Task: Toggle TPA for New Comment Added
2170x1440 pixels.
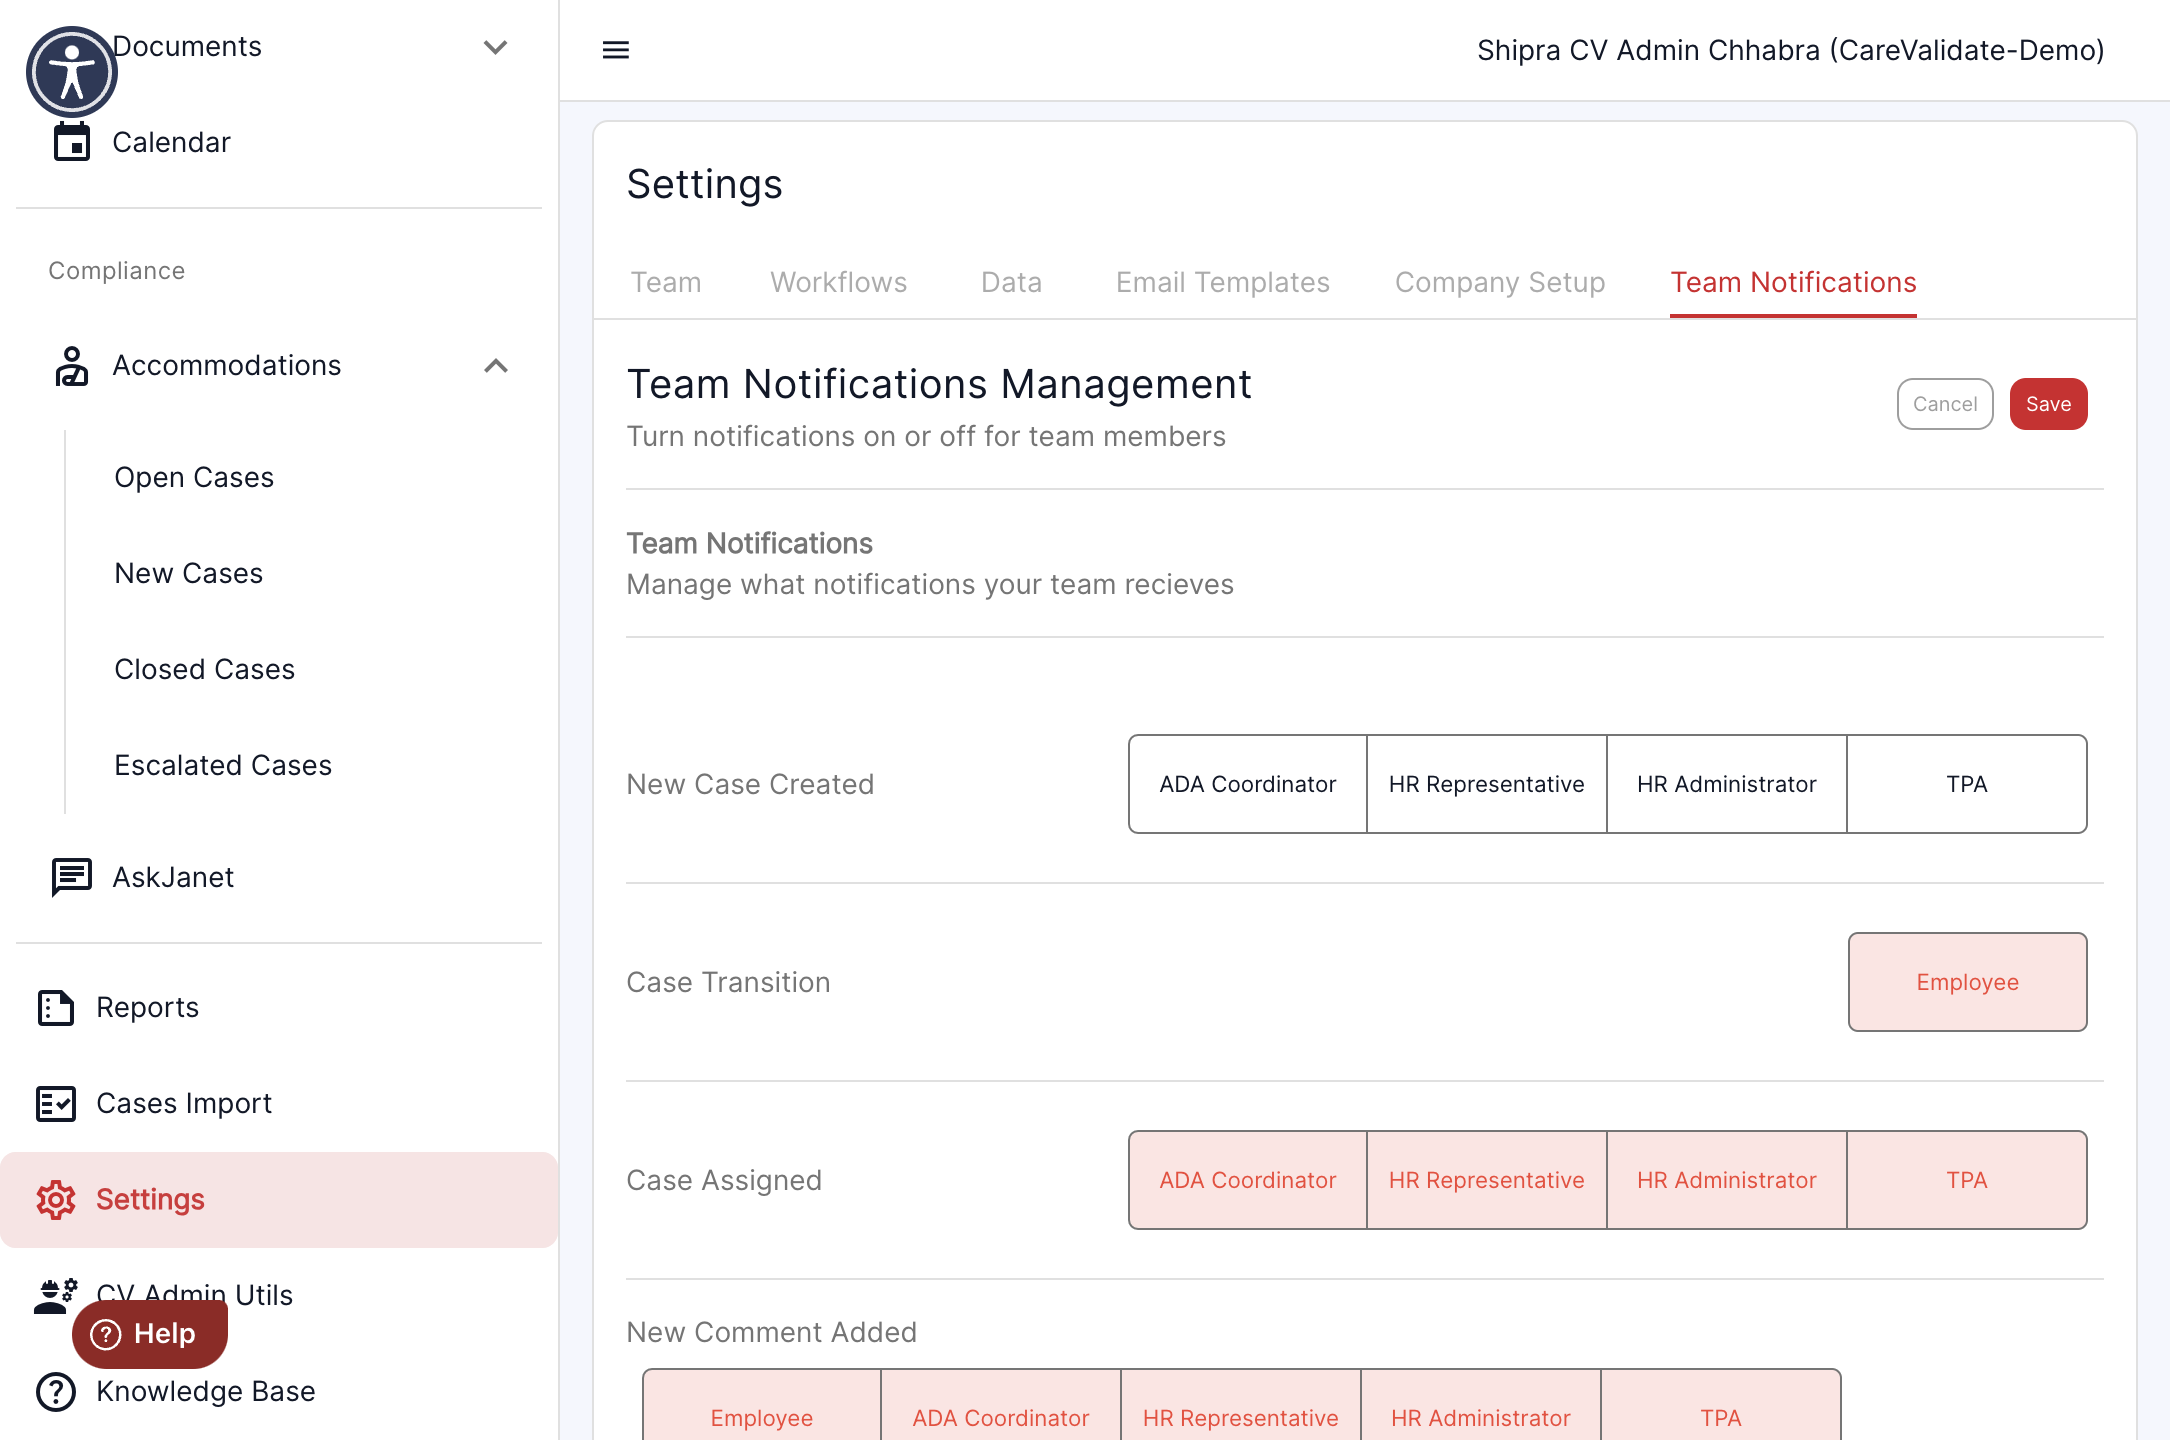Action: (x=1720, y=1405)
